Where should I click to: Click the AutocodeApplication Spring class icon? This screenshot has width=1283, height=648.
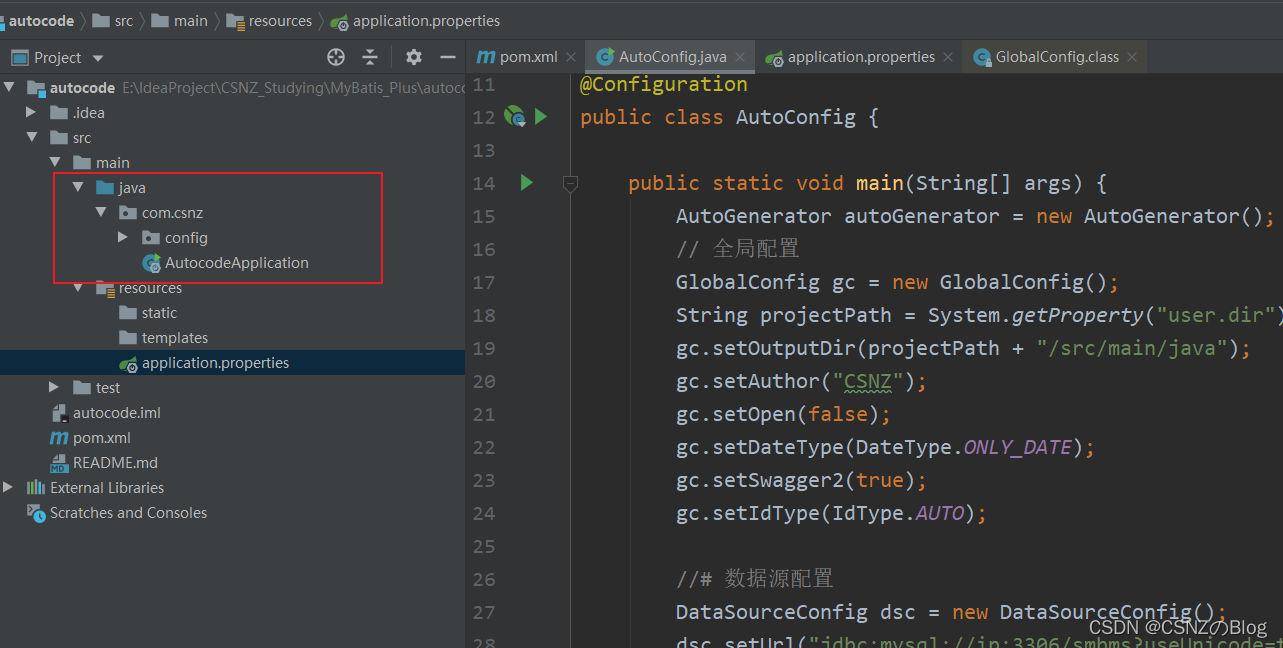click(x=152, y=263)
